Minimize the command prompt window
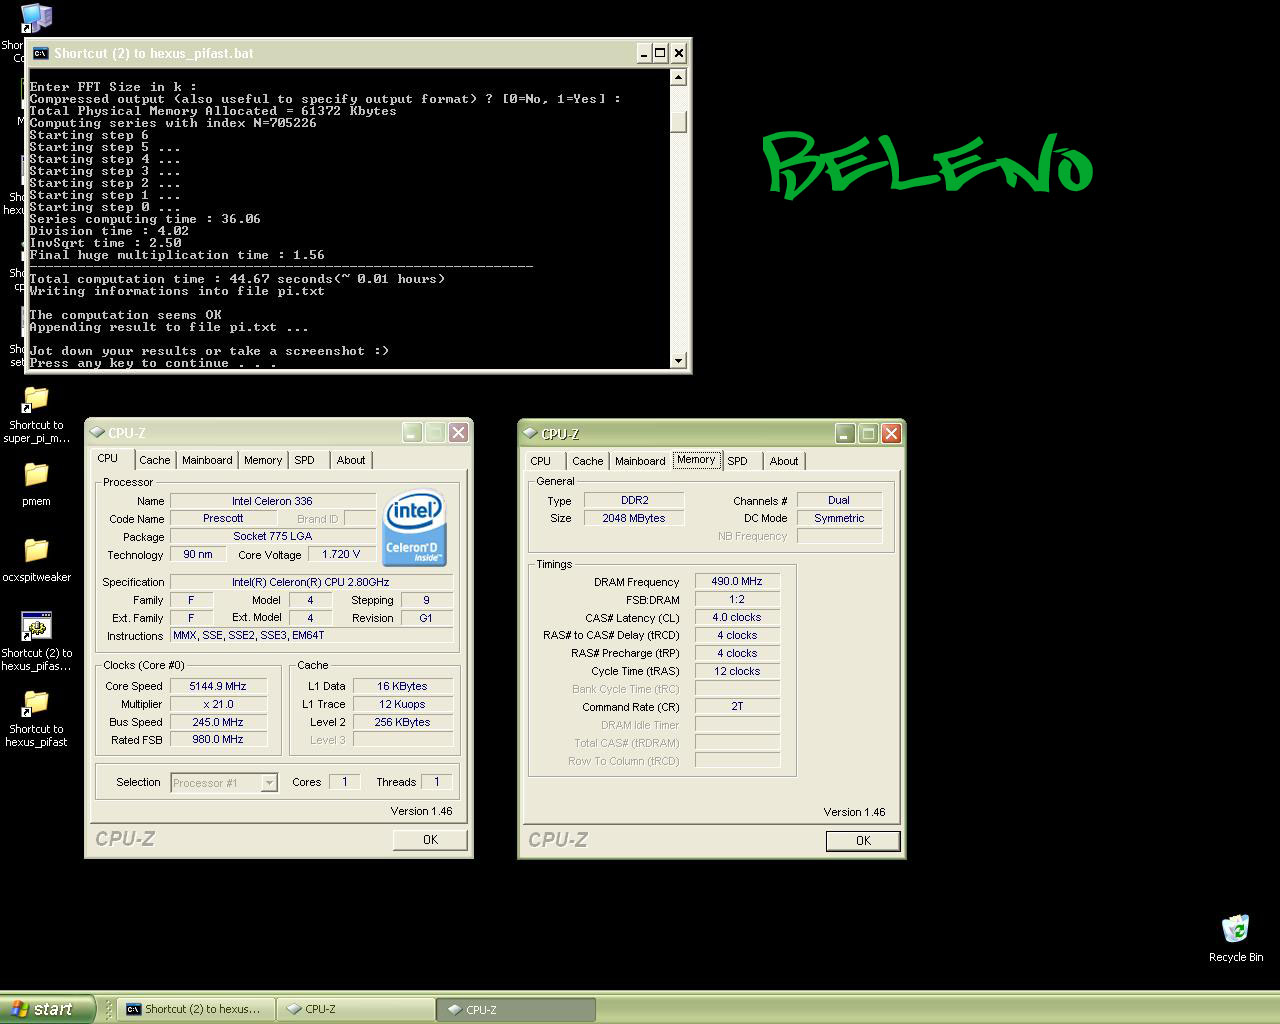This screenshot has height=1024, width=1280. [x=643, y=53]
